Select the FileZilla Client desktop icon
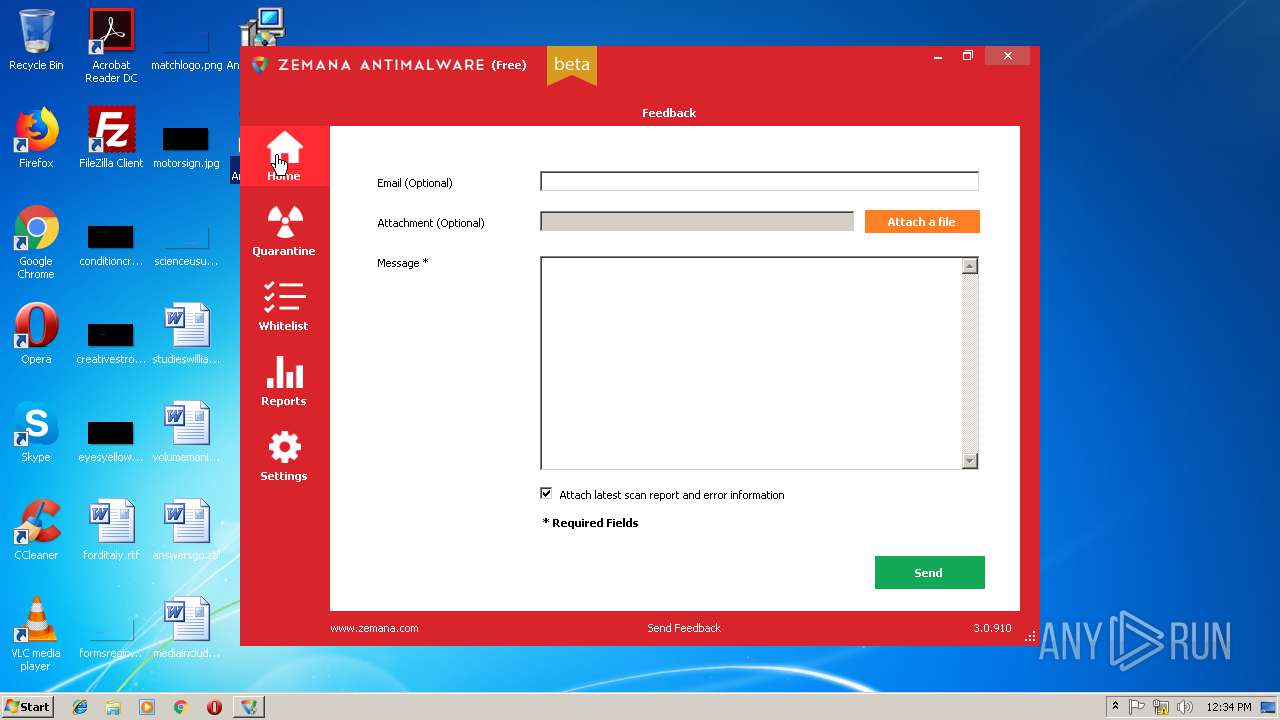This screenshot has width=1280, height=720. (x=111, y=138)
